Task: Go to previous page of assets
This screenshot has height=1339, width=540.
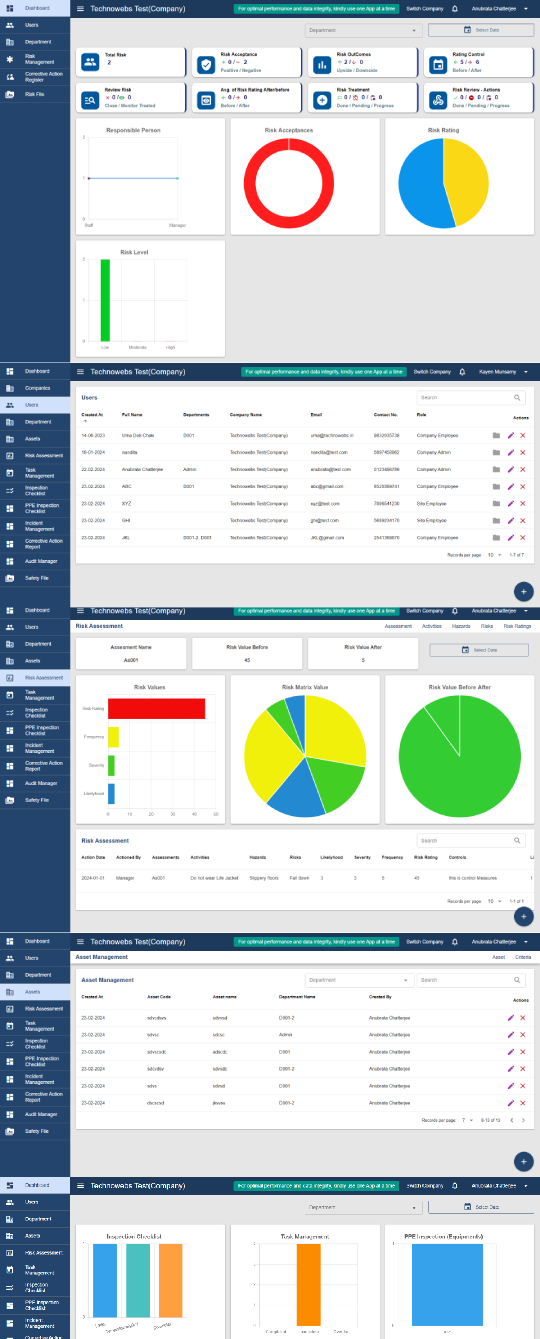Action: pyautogui.click(x=511, y=1120)
